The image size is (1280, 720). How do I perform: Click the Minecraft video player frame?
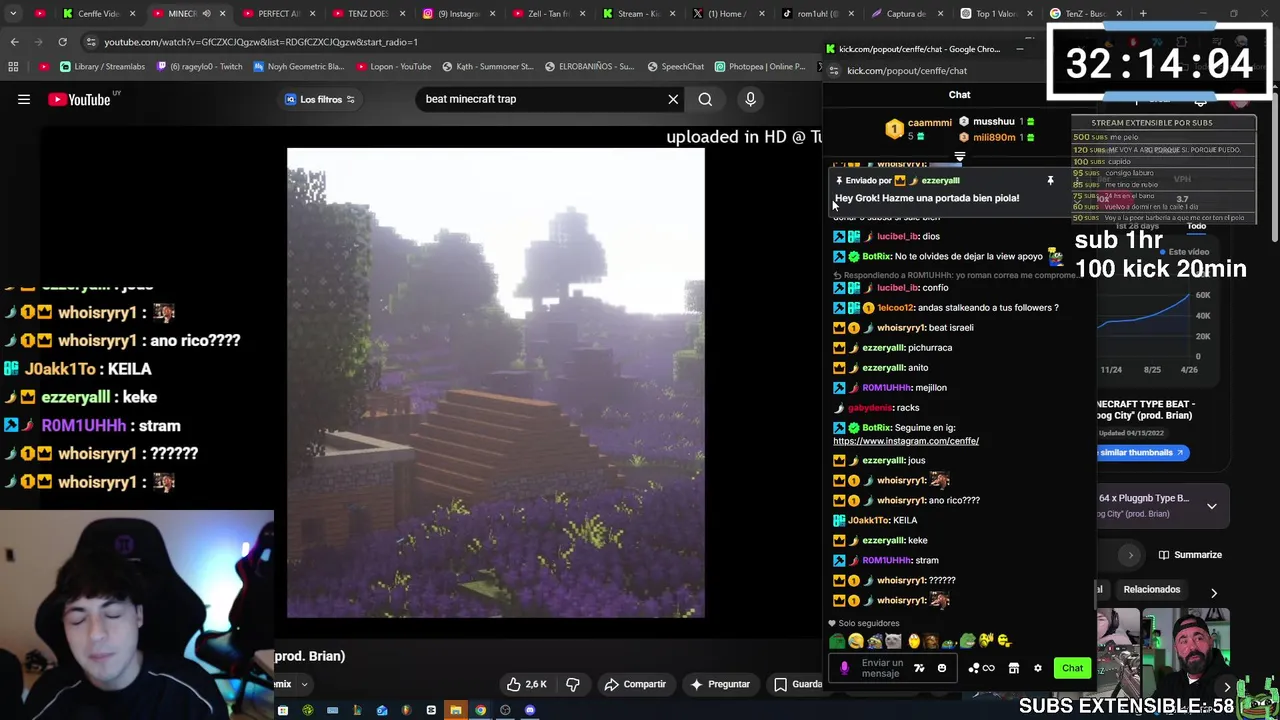496,383
